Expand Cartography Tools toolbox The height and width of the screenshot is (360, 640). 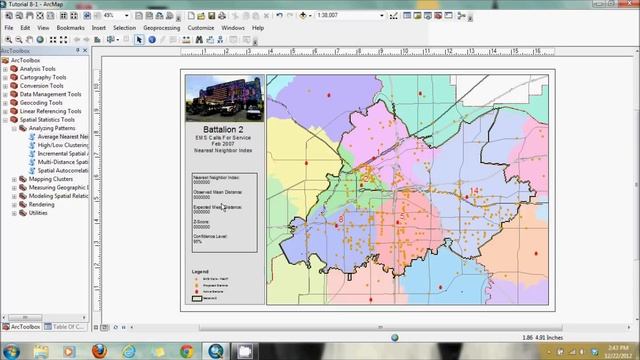click(5, 78)
